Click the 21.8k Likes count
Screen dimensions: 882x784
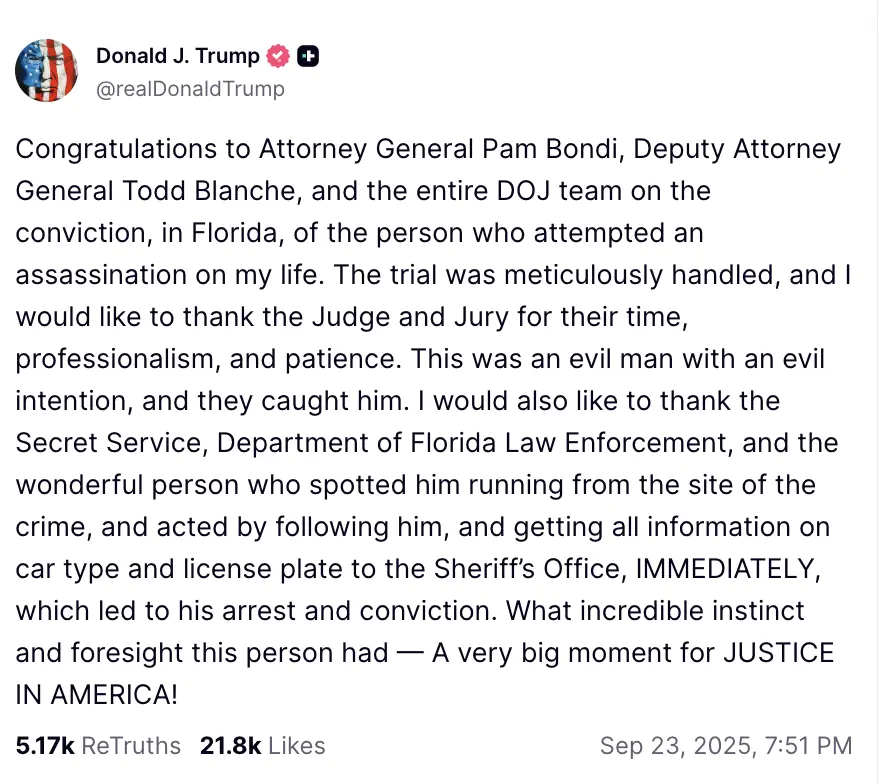(x=230, y=745)
